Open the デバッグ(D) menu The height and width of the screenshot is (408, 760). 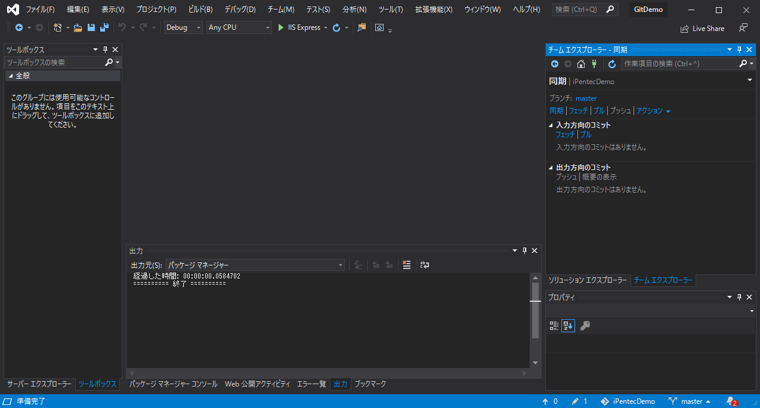tap(240, 10)
